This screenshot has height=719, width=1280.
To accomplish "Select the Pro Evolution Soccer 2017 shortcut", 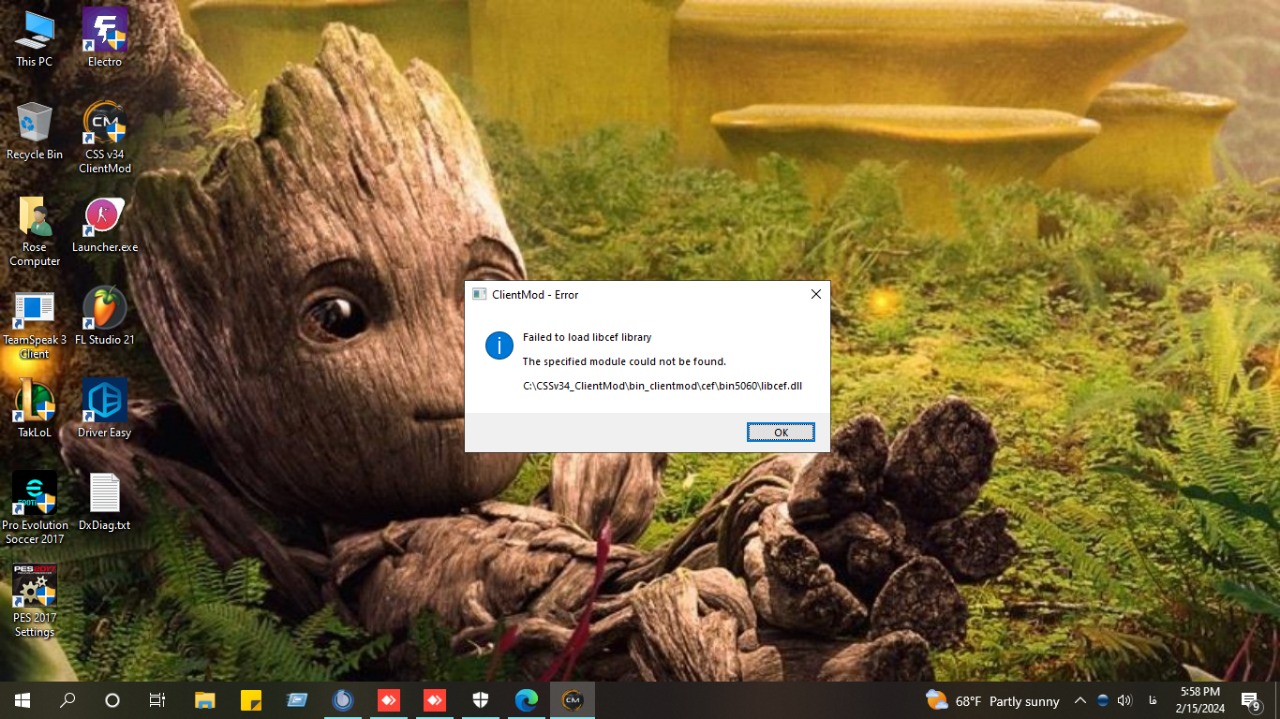I will pyautogui.click(x=34, y=510).
